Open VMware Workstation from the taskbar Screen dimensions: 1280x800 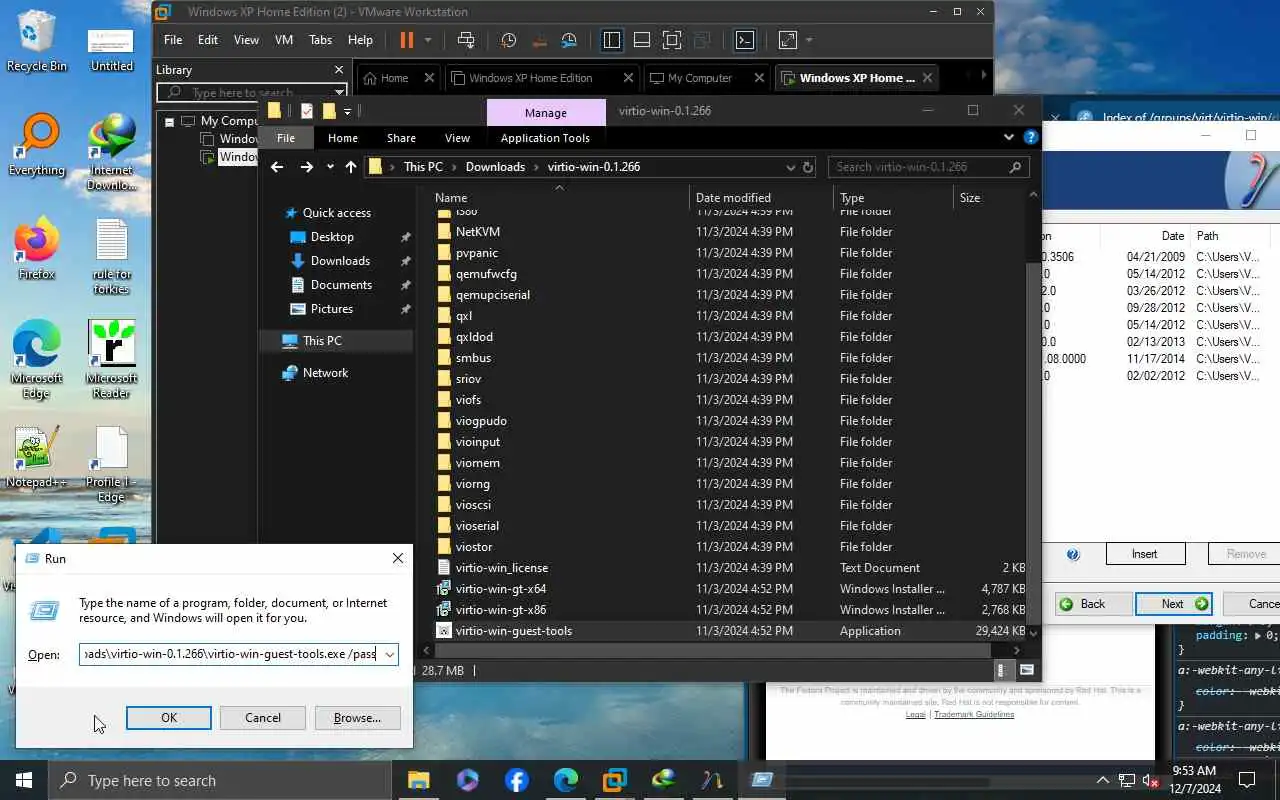(x=614, y=780)
